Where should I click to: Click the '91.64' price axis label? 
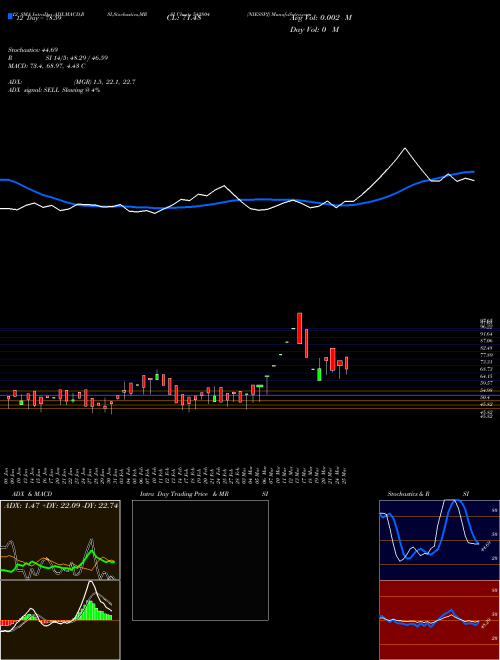(x=486, y=334)
